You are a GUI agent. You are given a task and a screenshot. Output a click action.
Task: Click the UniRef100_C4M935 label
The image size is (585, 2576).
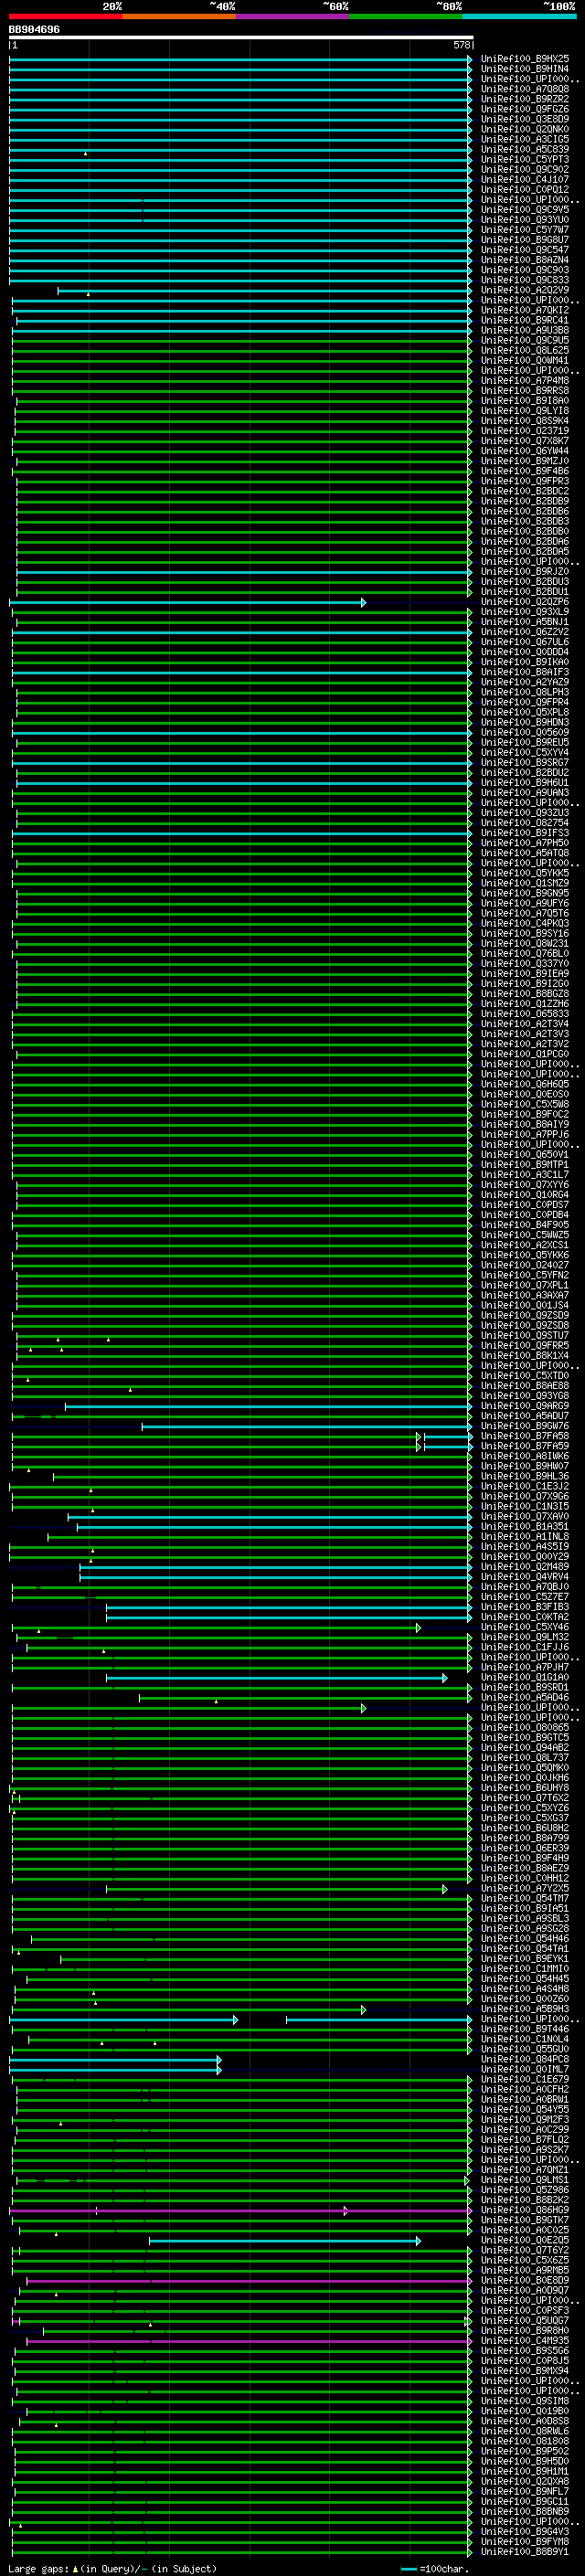525,2341
